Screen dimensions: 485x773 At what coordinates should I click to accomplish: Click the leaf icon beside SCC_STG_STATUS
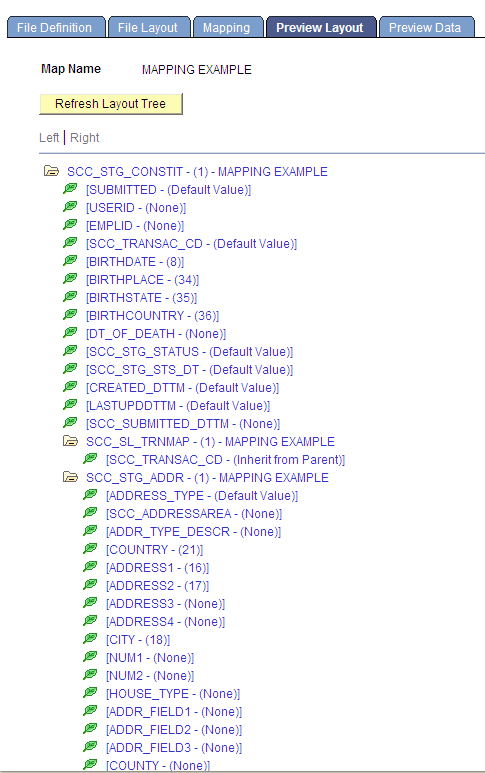70,351
